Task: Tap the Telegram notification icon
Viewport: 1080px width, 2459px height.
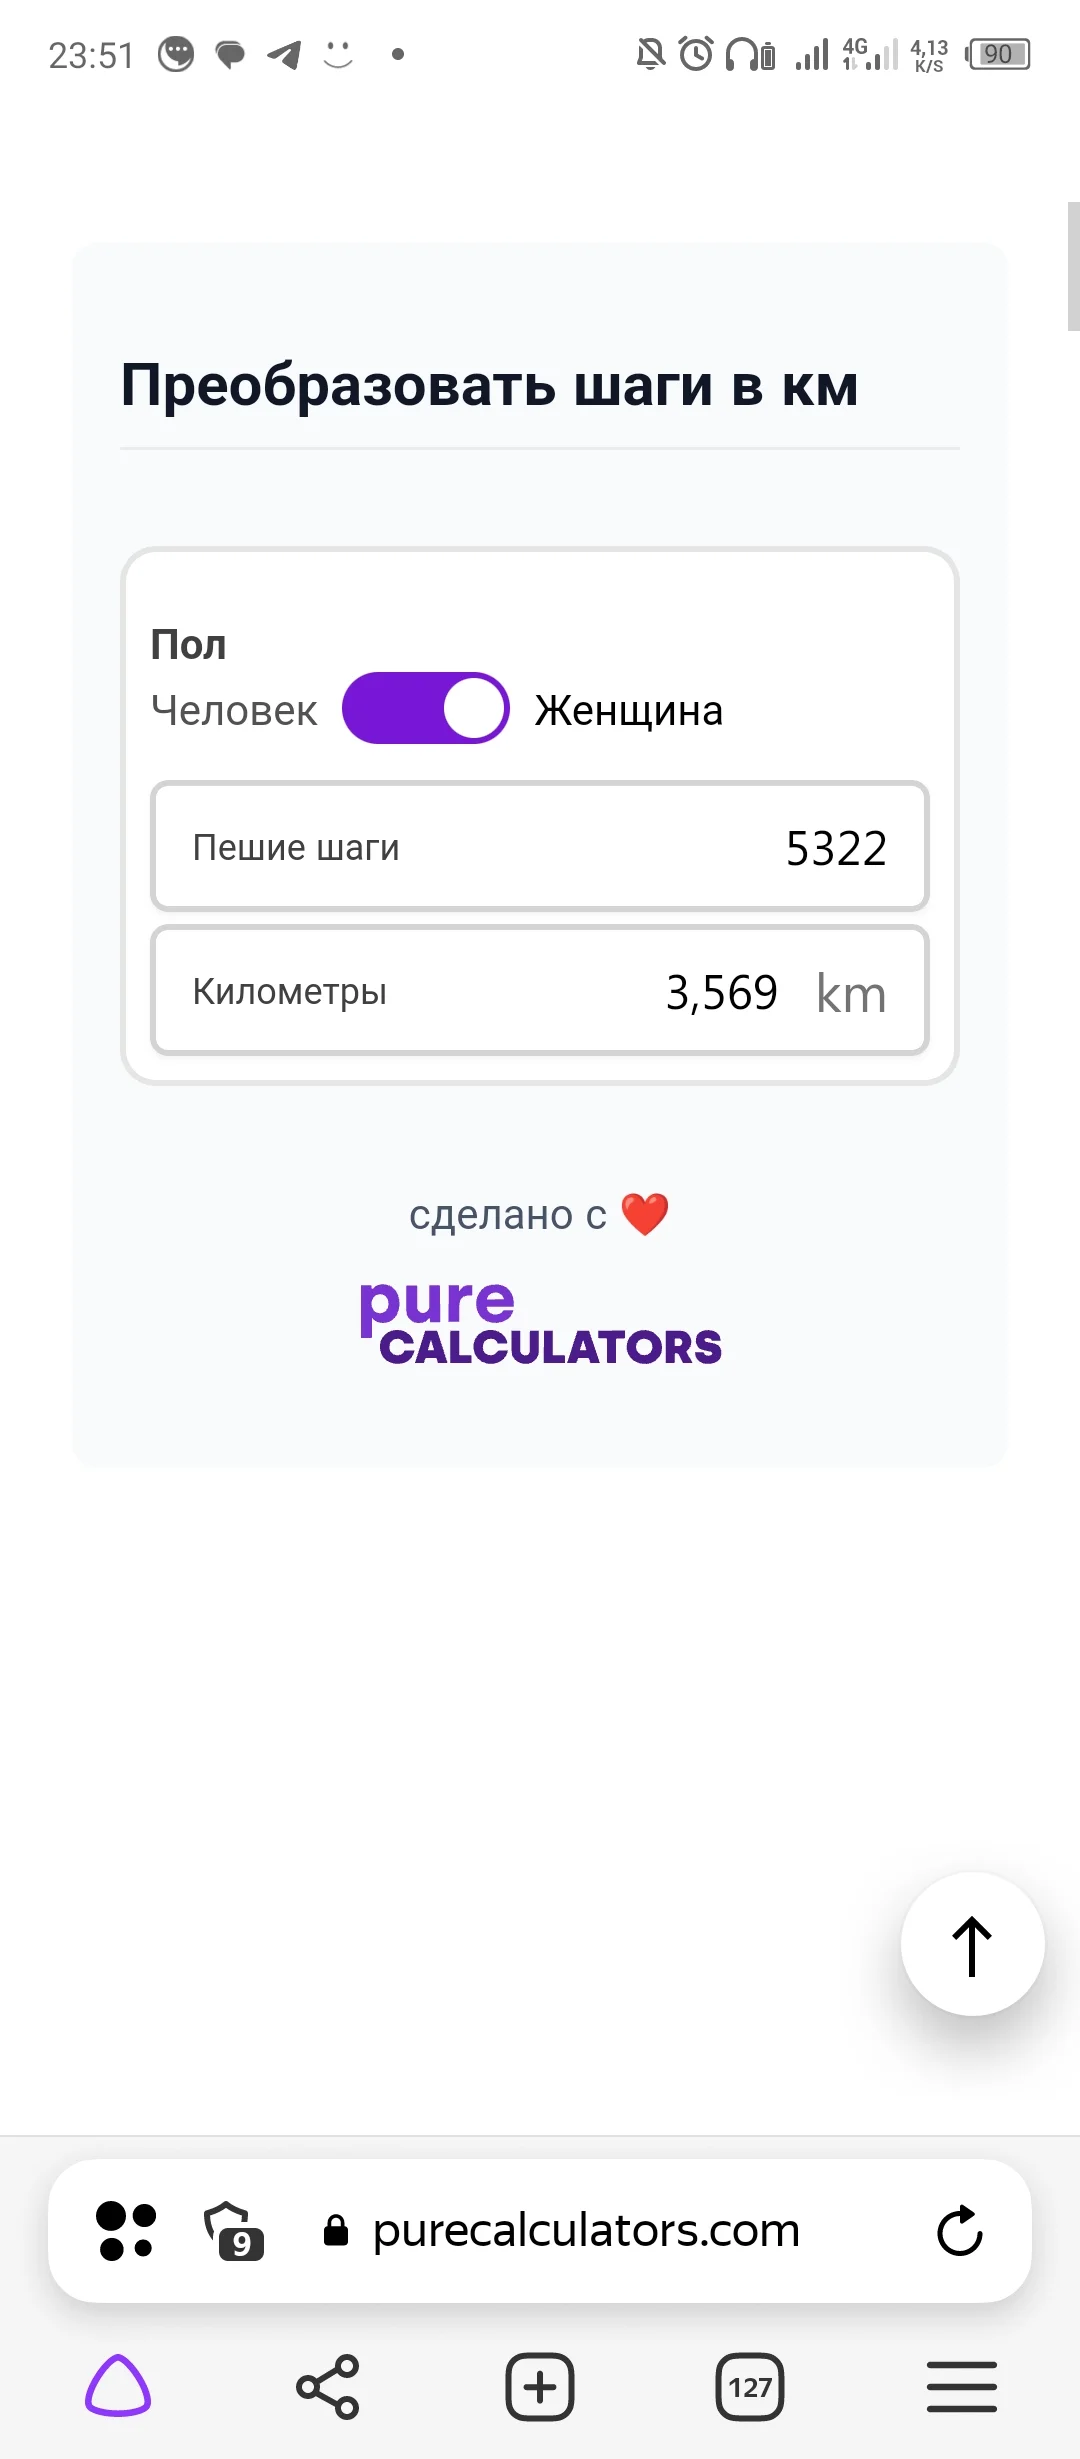Action: [x=284, y=54]
